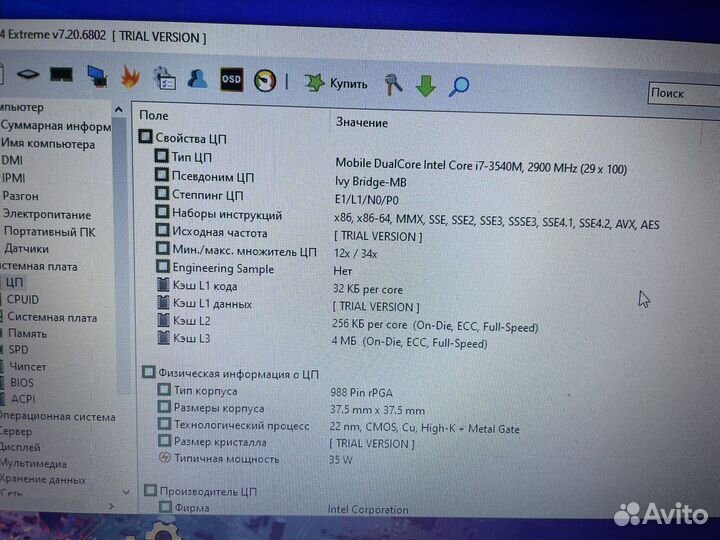Screen dimensions: 720x540
Task: Open the monitor diagnostics toolbar icon
Action: [x=97, y=76]
